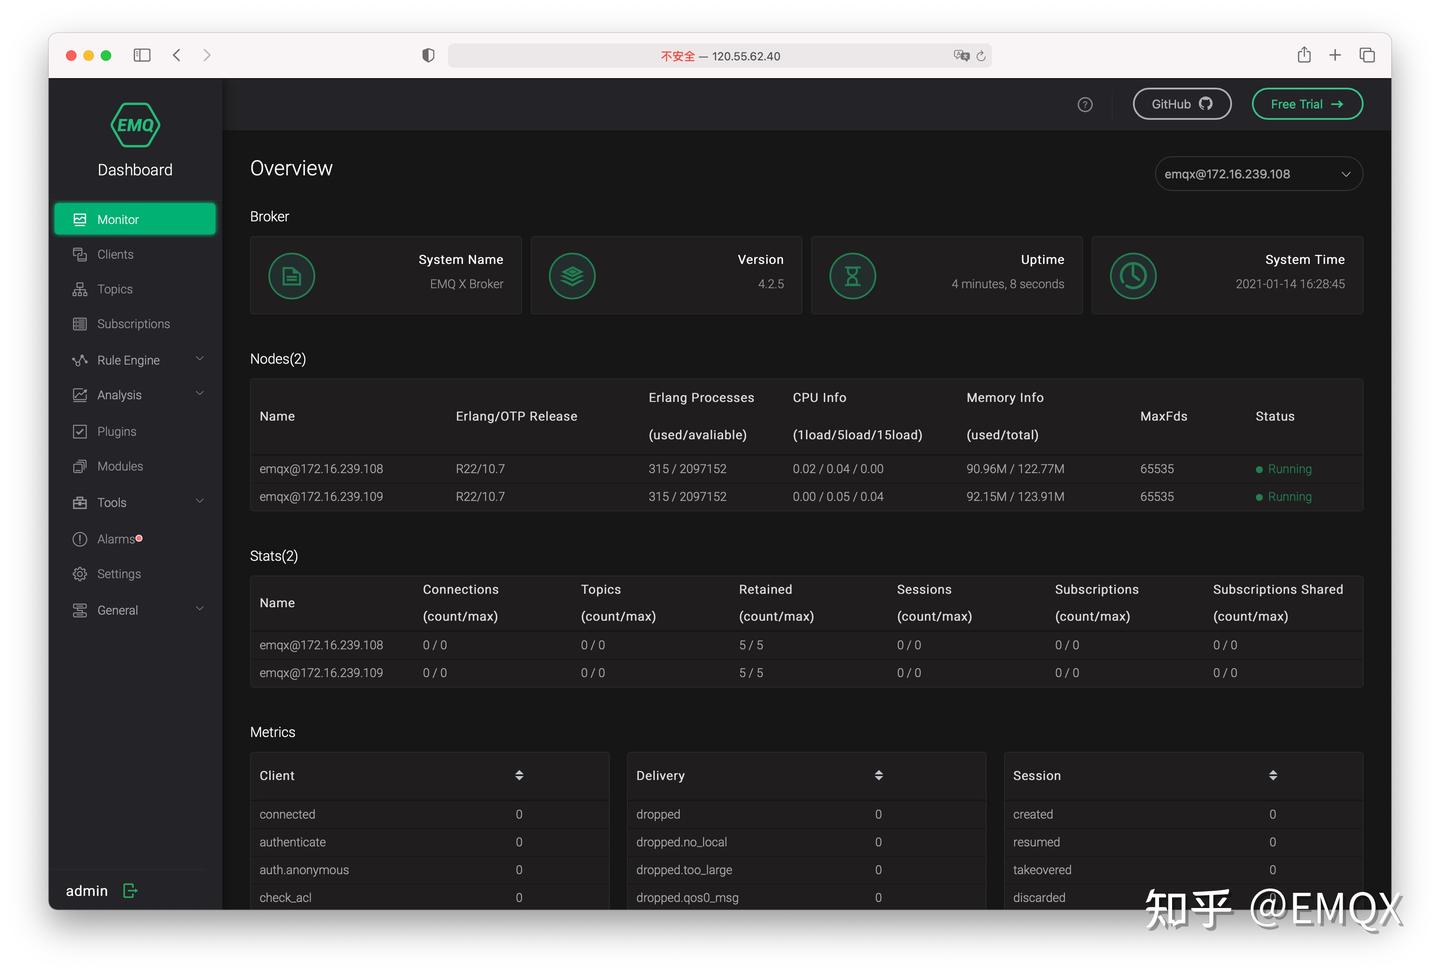The image size is (1440, 974).
Task: Click the Alarms icon with notification dot
Action: 81,538
